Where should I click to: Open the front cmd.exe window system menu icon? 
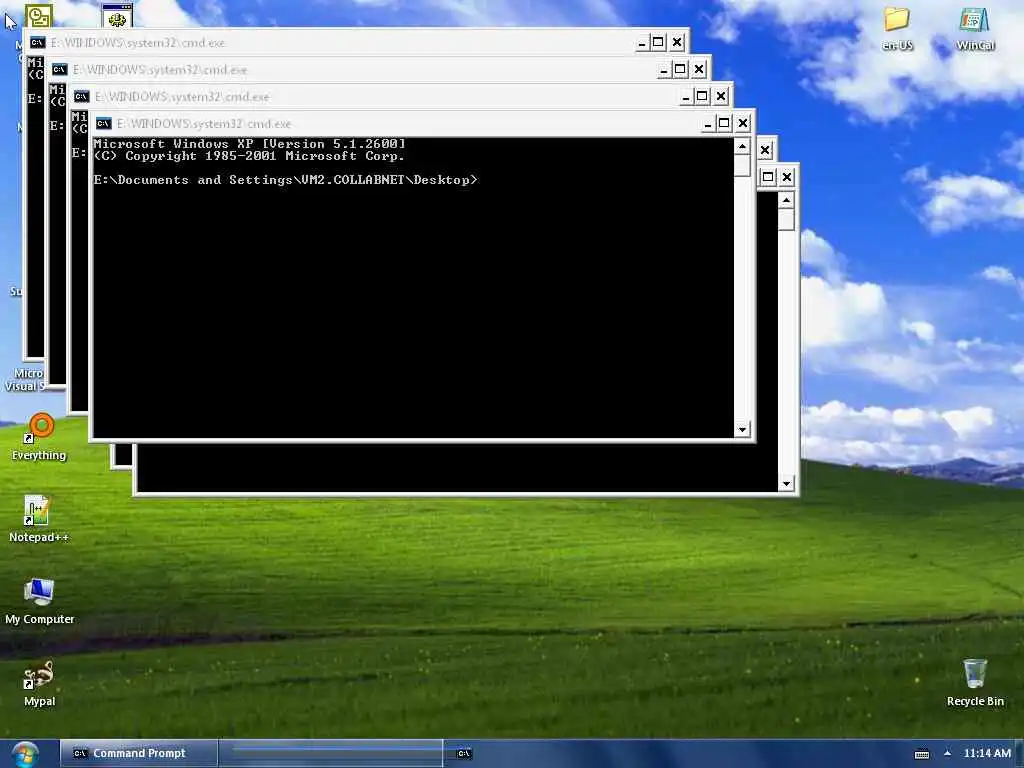103,123
